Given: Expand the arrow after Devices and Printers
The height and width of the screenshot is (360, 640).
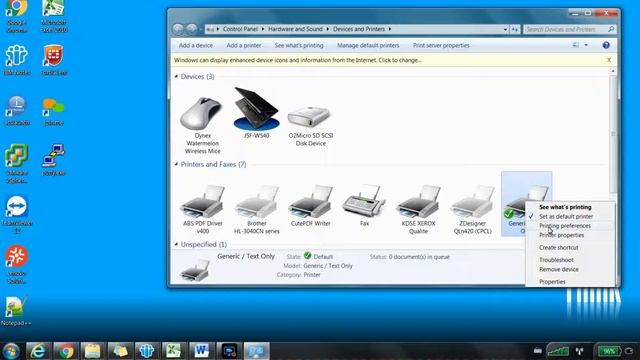Looking at the screenshot, I should tap(390, 29).
